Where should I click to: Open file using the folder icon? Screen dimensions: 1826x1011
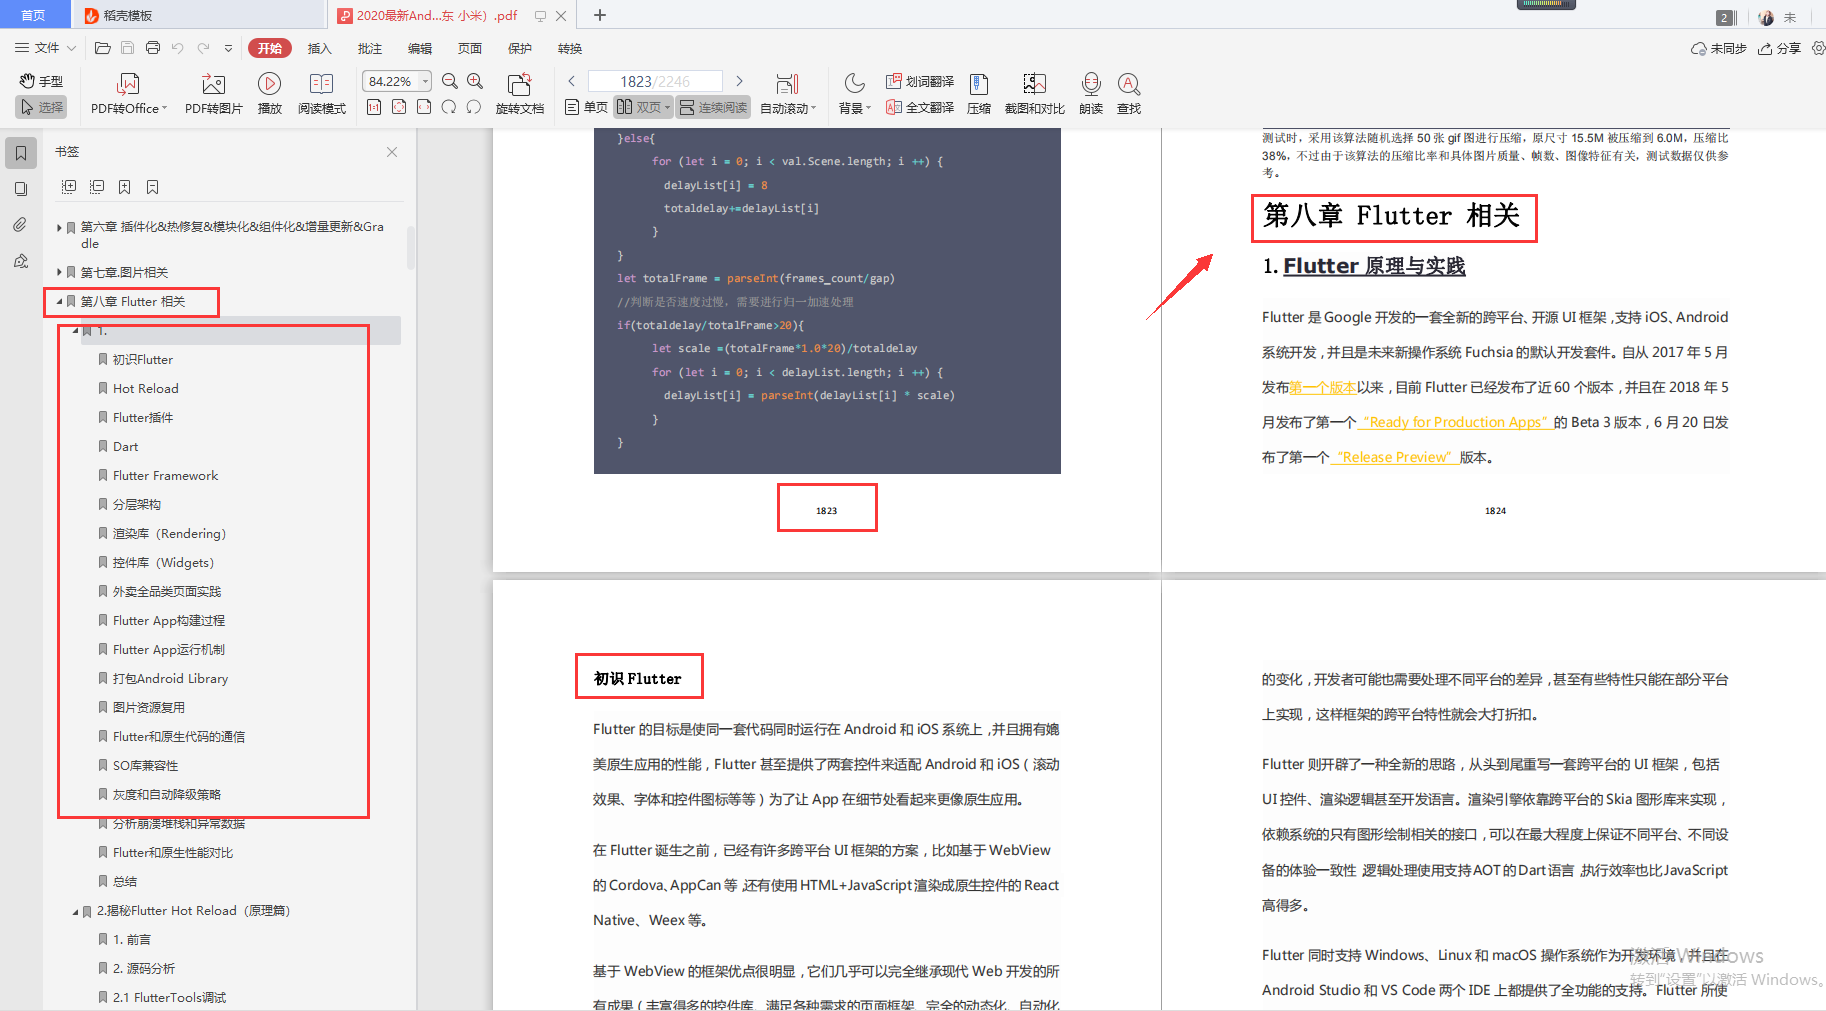(102, 48)
